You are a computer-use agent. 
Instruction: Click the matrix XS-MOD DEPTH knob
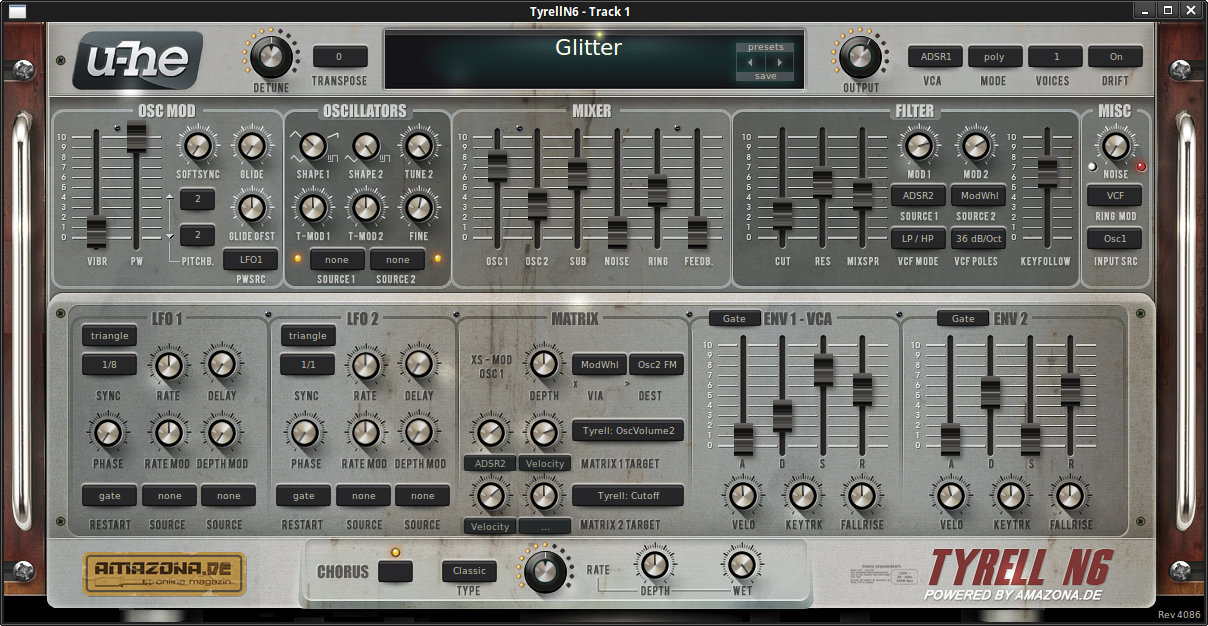[x=543, y=365]
